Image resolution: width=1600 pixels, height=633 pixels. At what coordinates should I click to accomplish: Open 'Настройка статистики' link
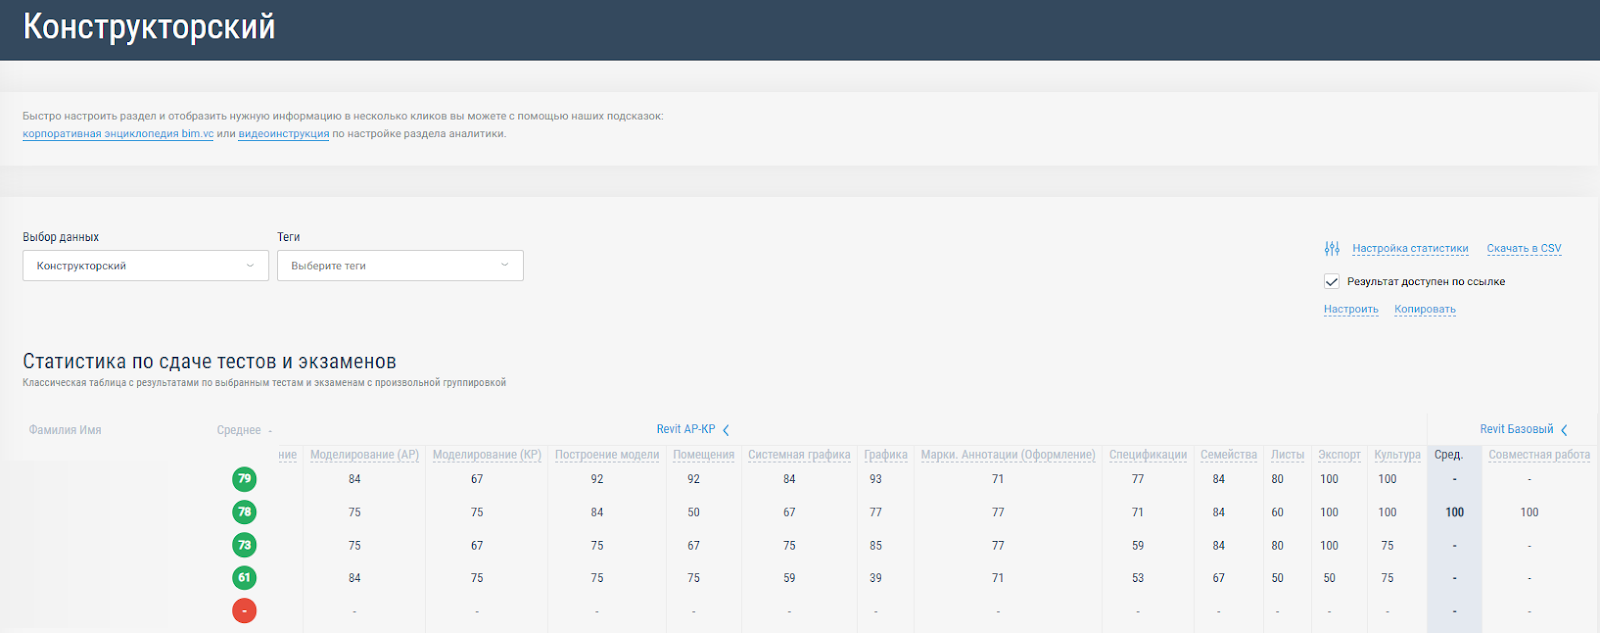pyautogui.click(x=1410, y=248)
